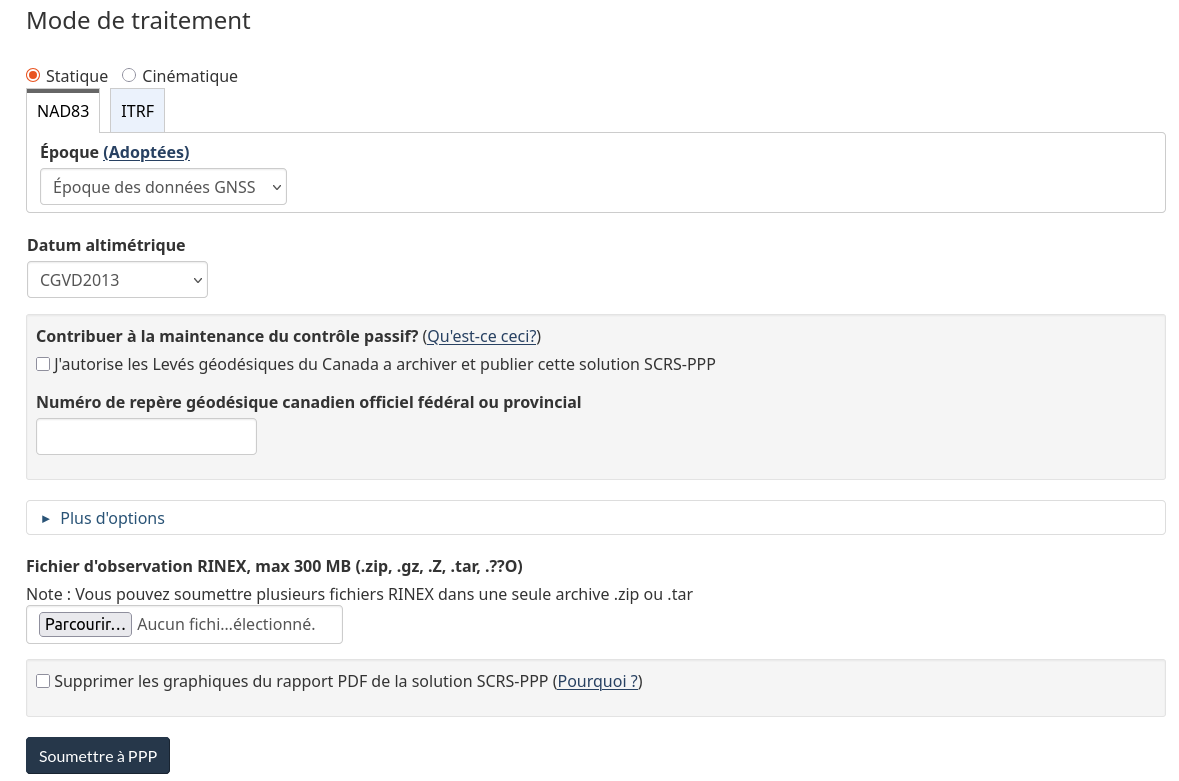Click the Parcourir... file browse button
Screen dimensions: 1179x781
tap(85, 625)
